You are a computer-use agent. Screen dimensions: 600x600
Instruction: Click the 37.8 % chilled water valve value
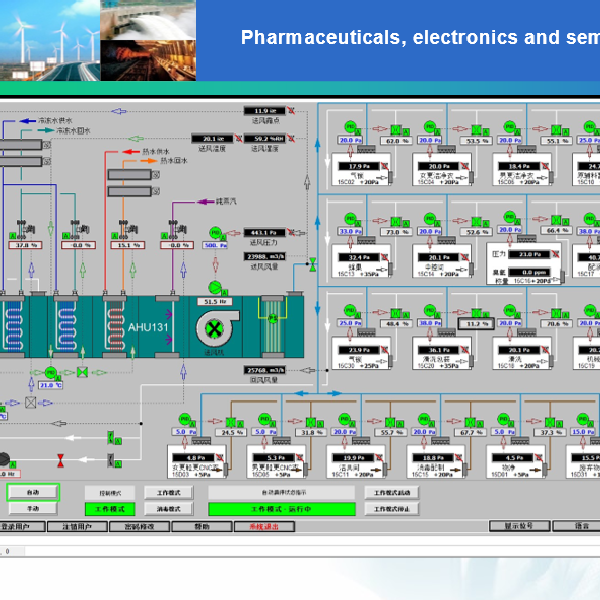pyautogui.click(x=27, y=244)
